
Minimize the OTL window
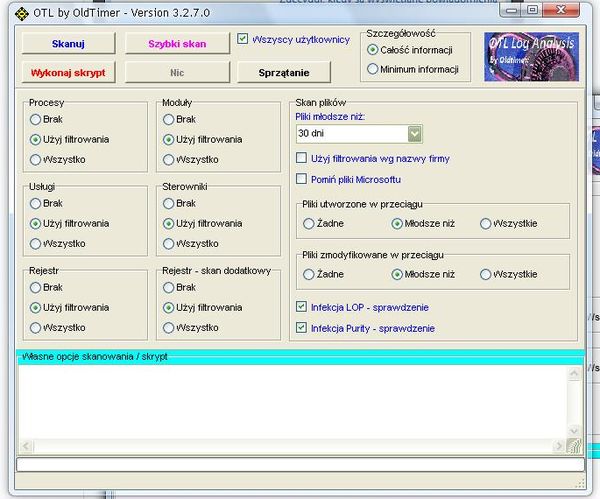(x=511, y=10)
